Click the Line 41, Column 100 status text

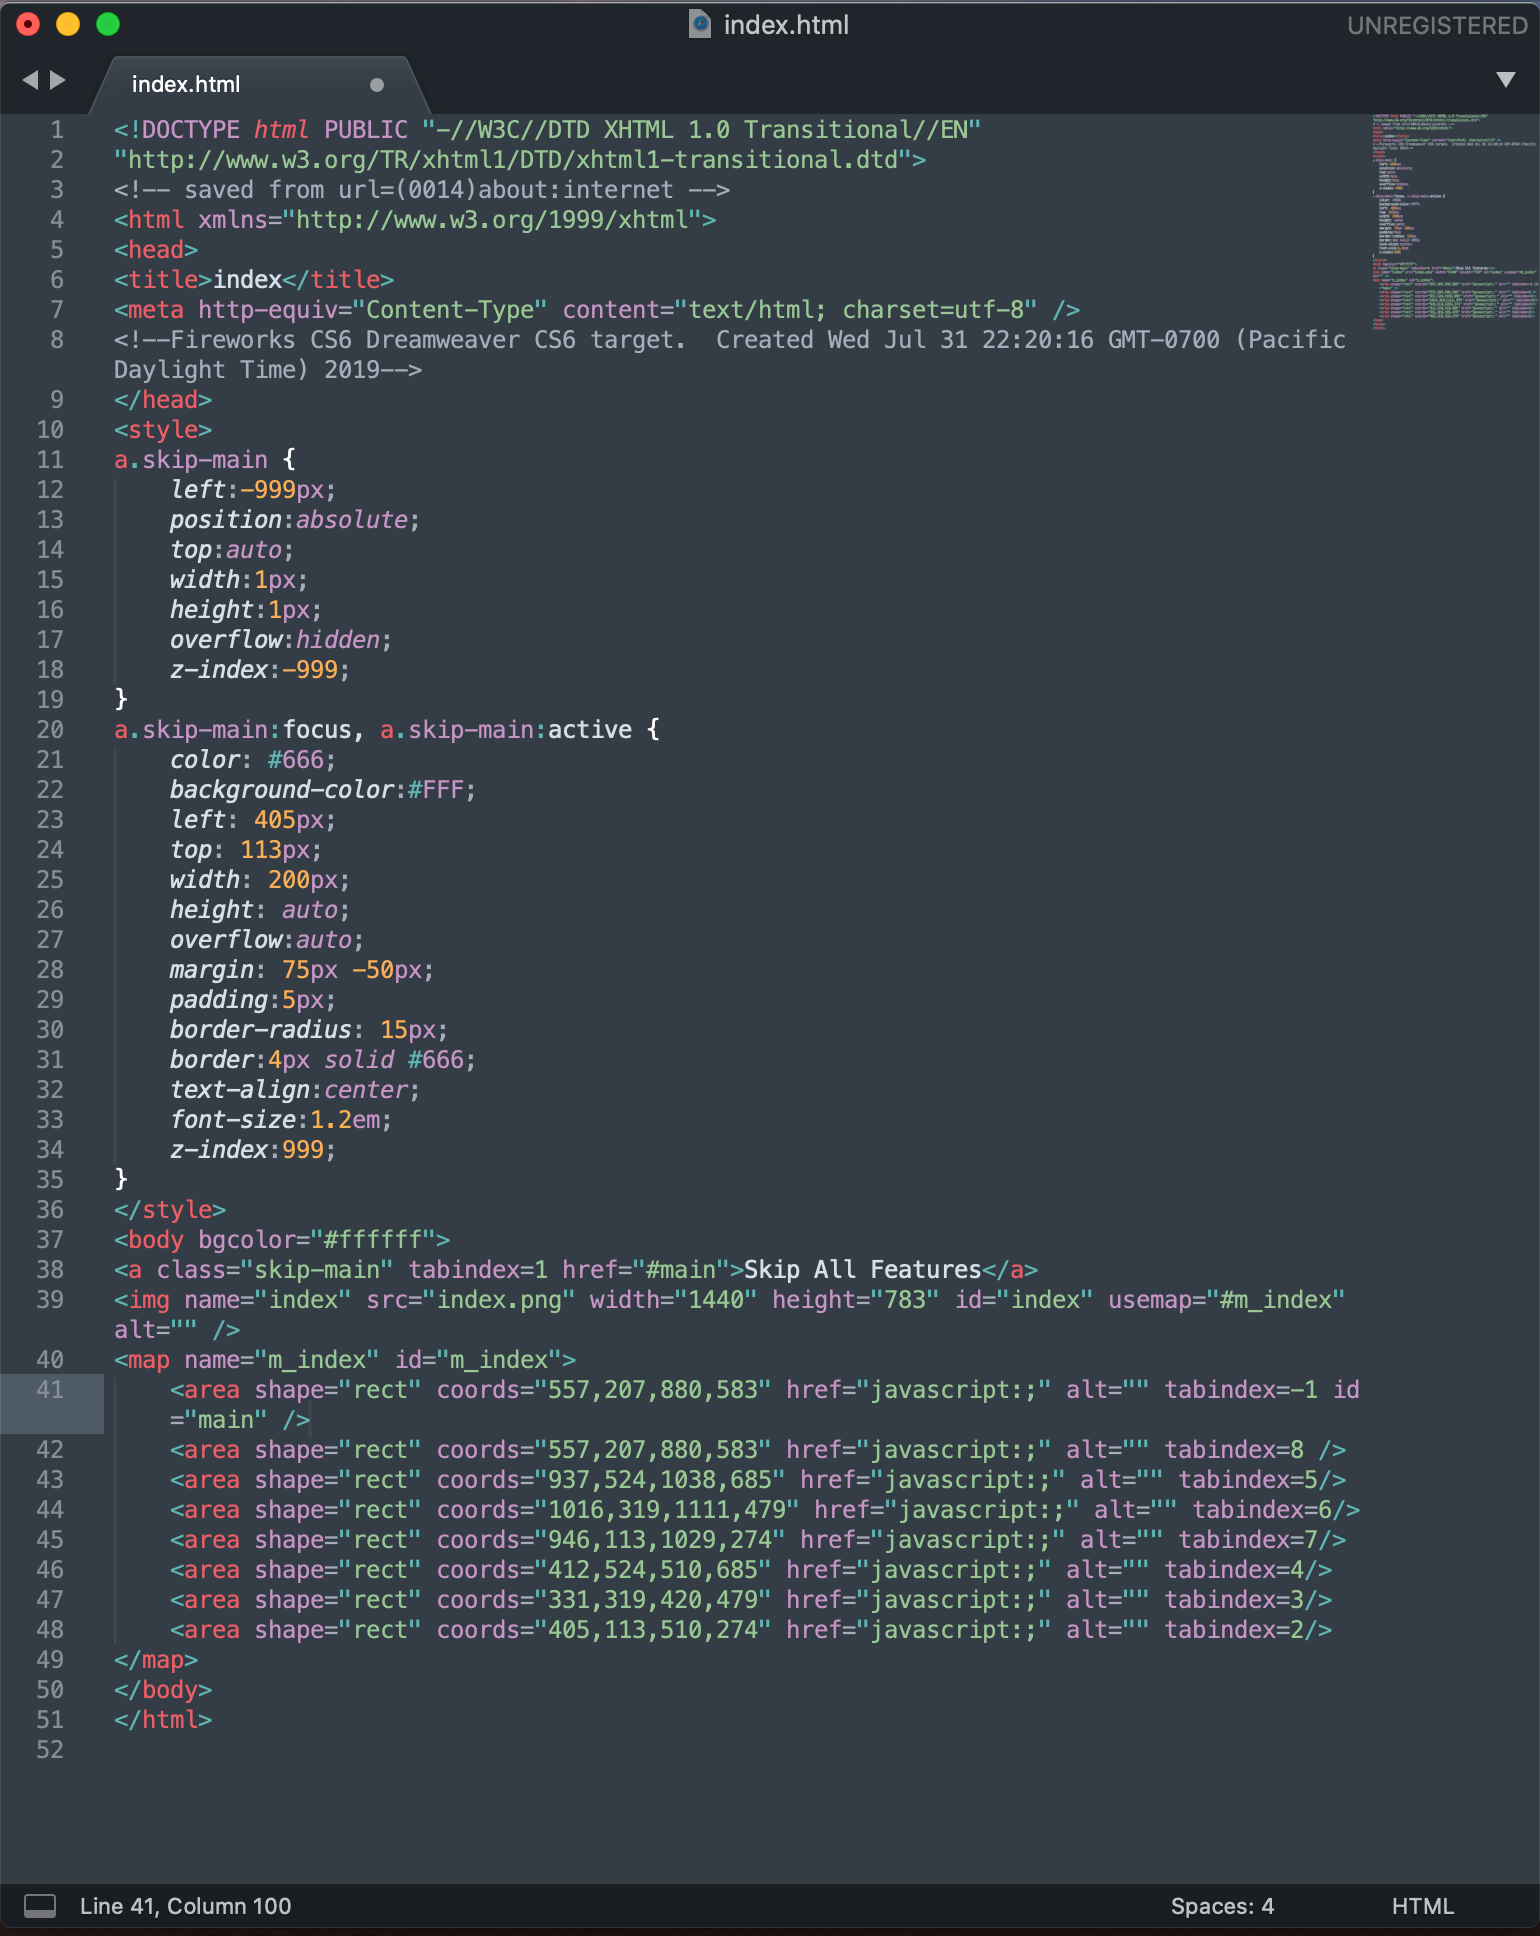pos(186,1906)
